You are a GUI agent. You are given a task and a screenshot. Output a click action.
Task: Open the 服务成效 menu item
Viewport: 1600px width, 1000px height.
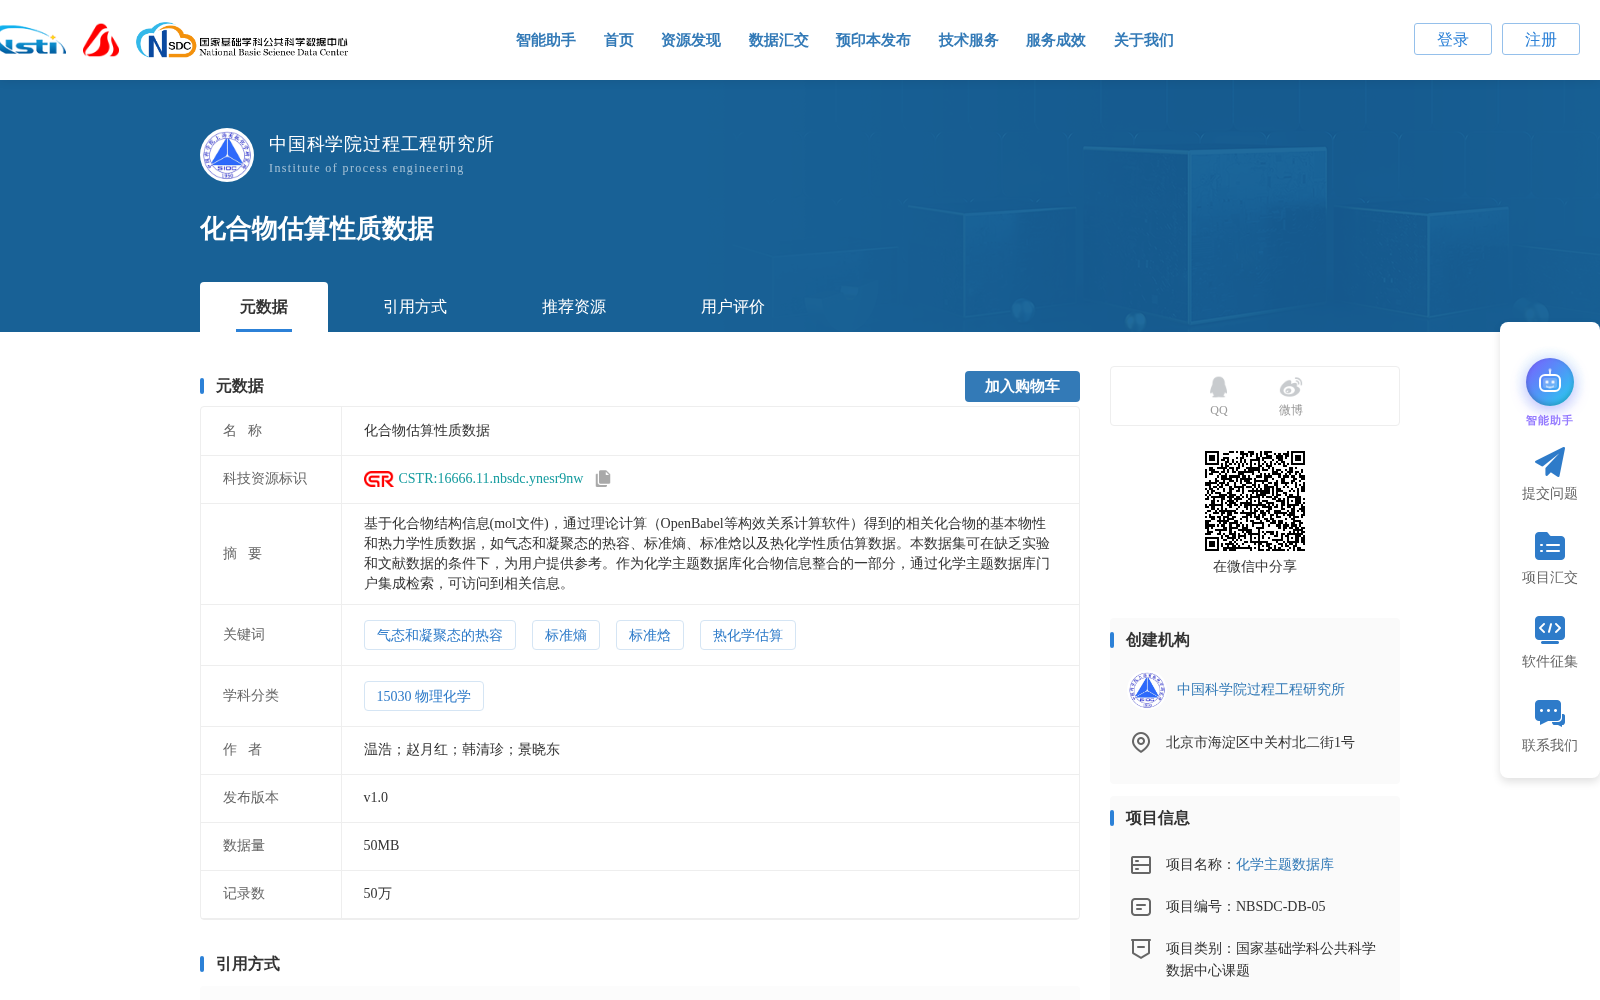[x=1055, y=40]
